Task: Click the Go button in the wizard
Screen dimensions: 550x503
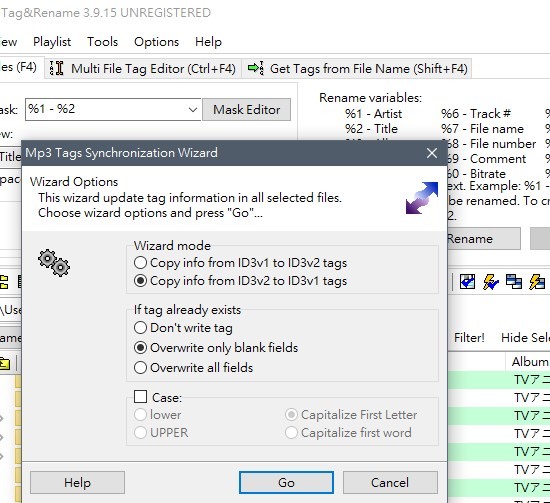Action: pos(286,483)
